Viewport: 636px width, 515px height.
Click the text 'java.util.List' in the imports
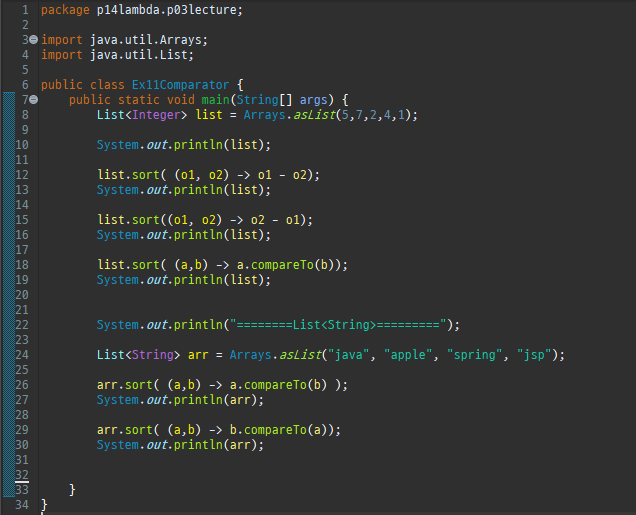(139, 55)
